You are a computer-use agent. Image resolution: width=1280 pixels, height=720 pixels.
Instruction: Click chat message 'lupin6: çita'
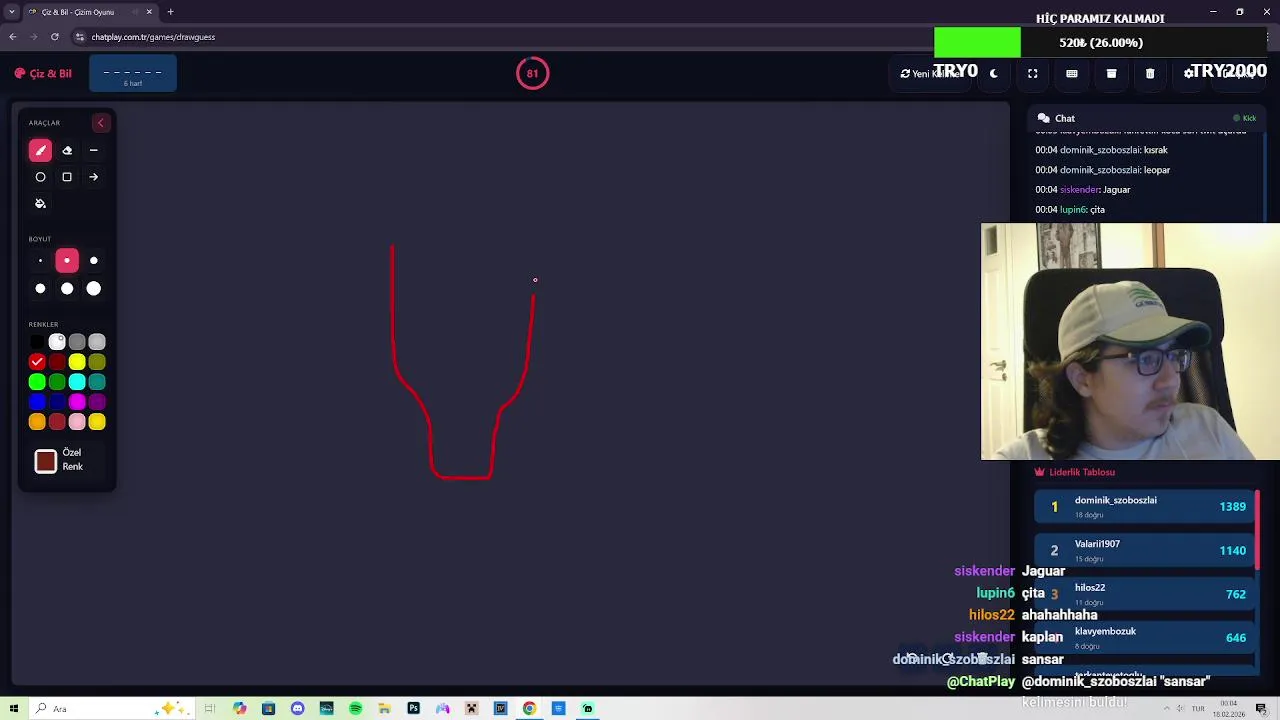tap(1070, 210)
